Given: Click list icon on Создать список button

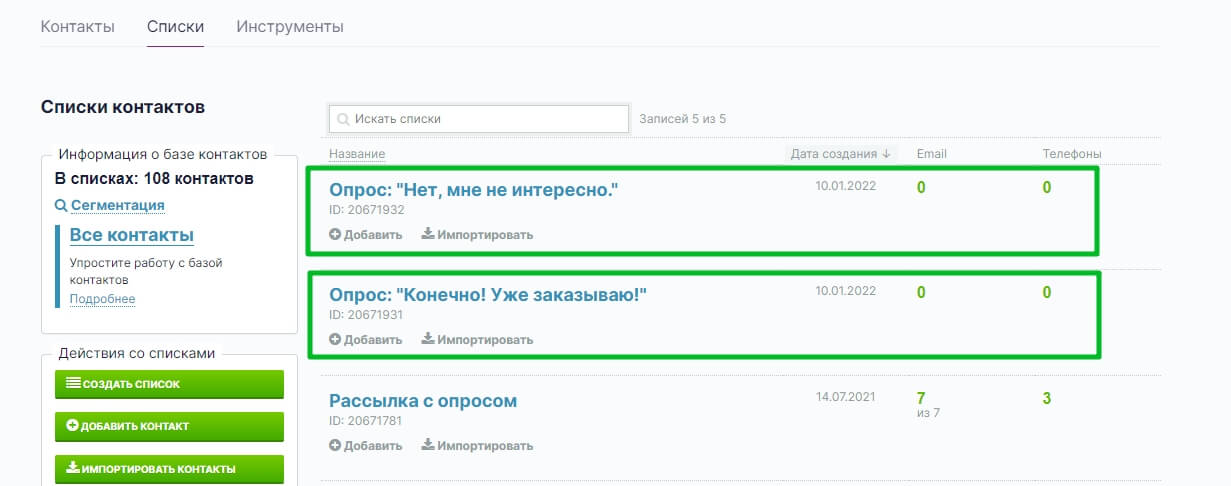Looking at the screenshot, I should tap(72, 383).
